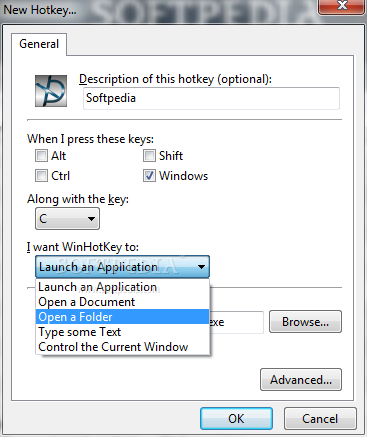
Task: Cancel the new hotkey dialog
Action: [x=320, y=419]
